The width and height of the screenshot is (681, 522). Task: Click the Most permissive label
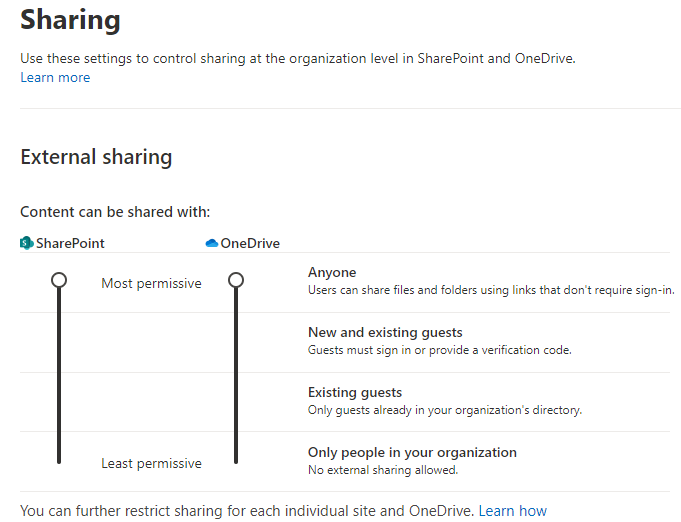151,283
